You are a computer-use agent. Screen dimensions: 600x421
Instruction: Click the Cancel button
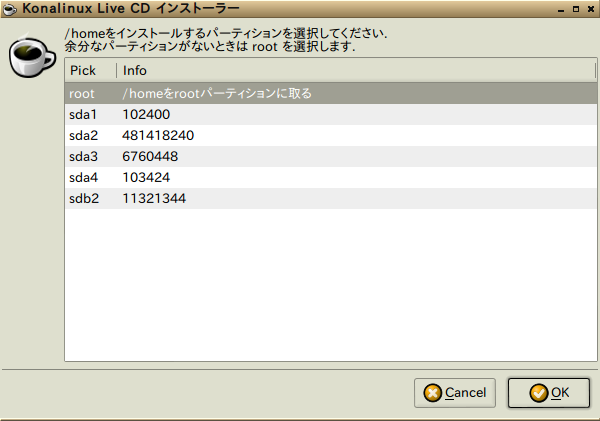click(x=455, y=393)
